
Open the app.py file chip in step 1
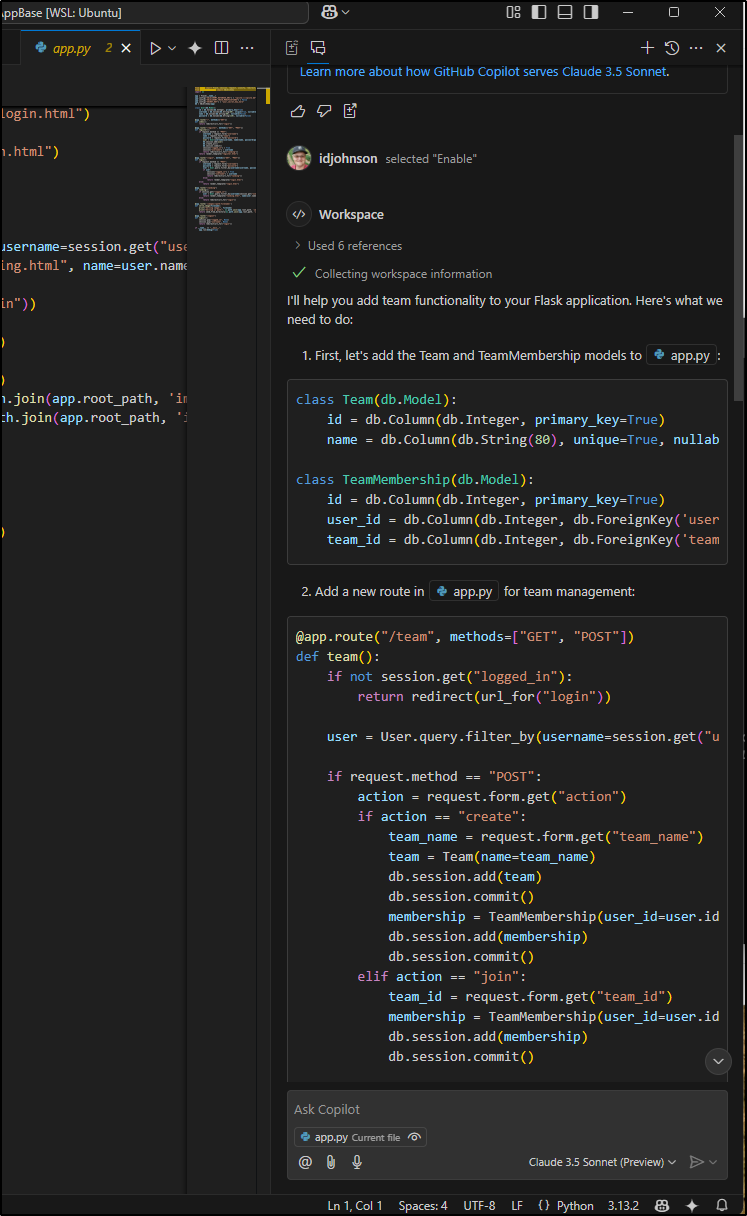point(682,355)
